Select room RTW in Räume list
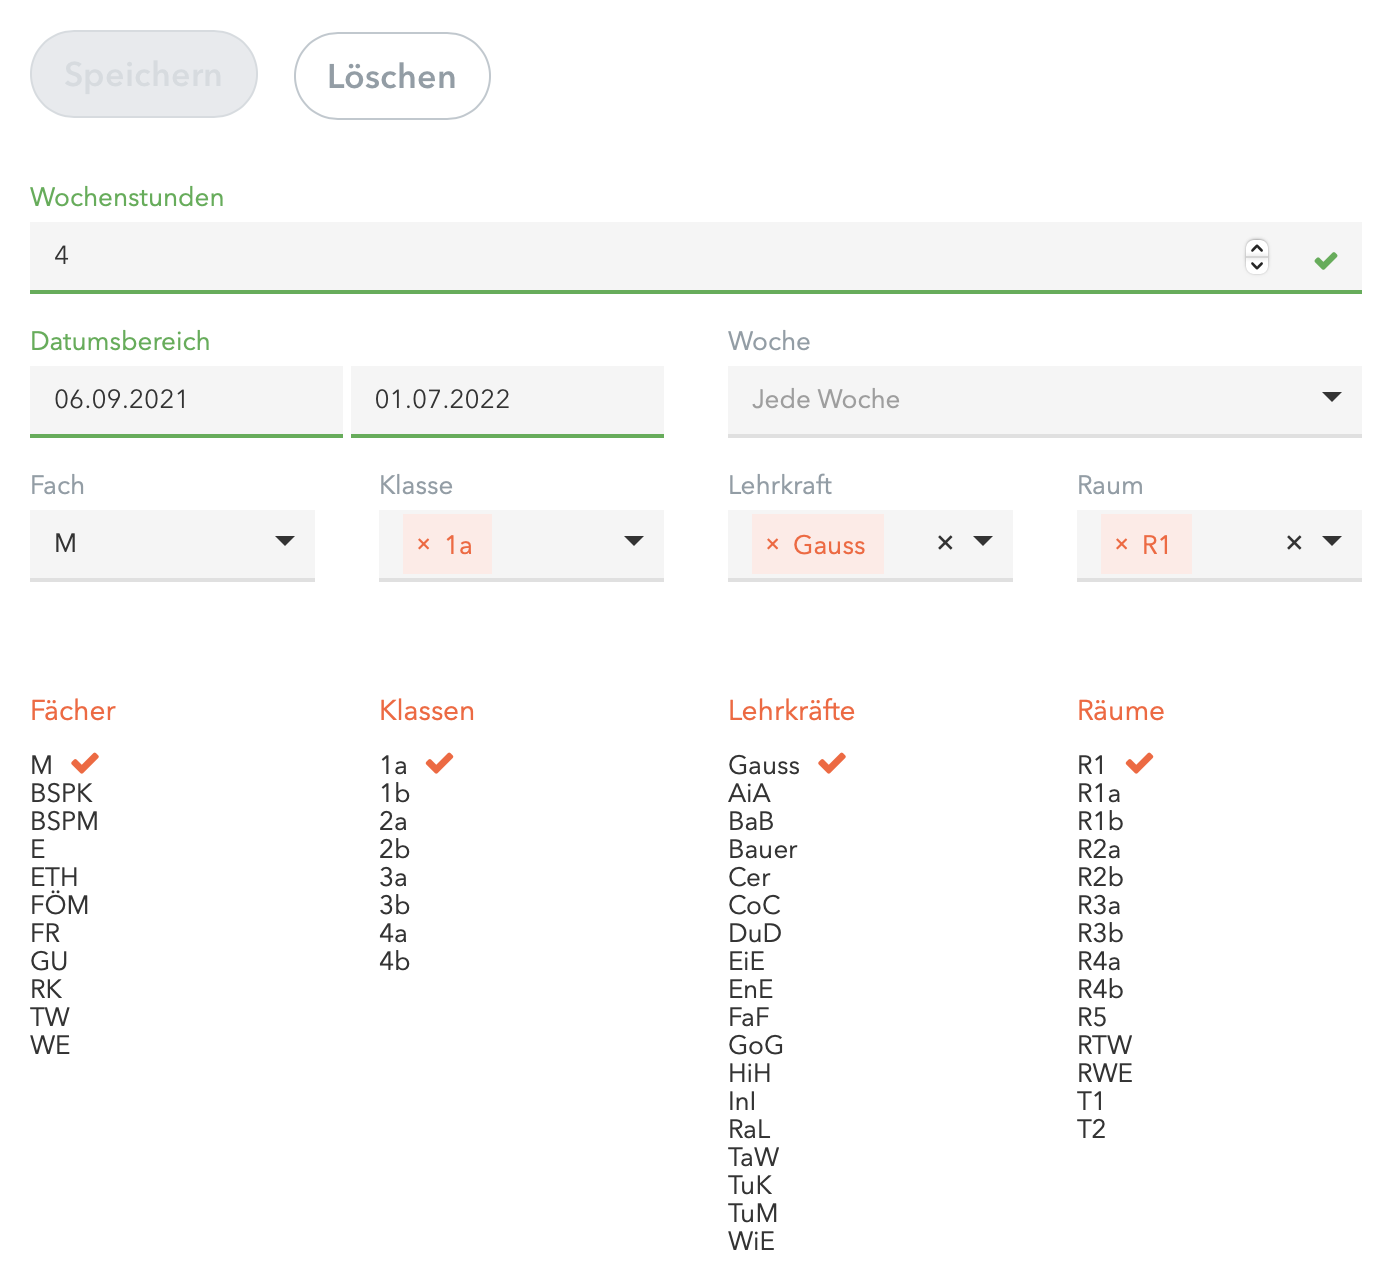Viewport: 1388px width, 1282px height. click(x=1104, y=1045)
